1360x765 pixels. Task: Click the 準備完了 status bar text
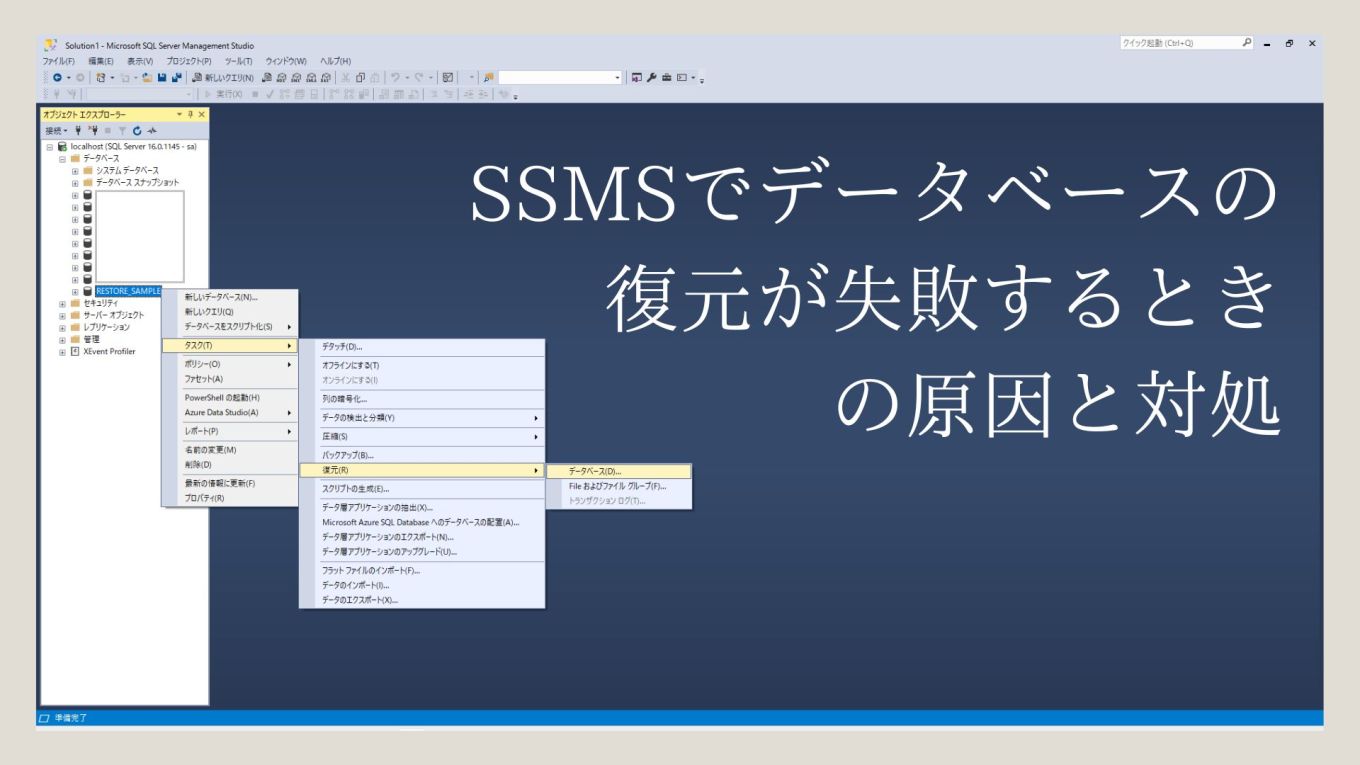click(x=69, y=718)
